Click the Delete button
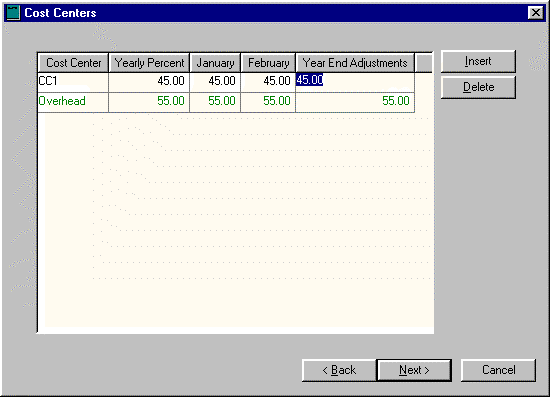551x398 pixels. [478, 87]
